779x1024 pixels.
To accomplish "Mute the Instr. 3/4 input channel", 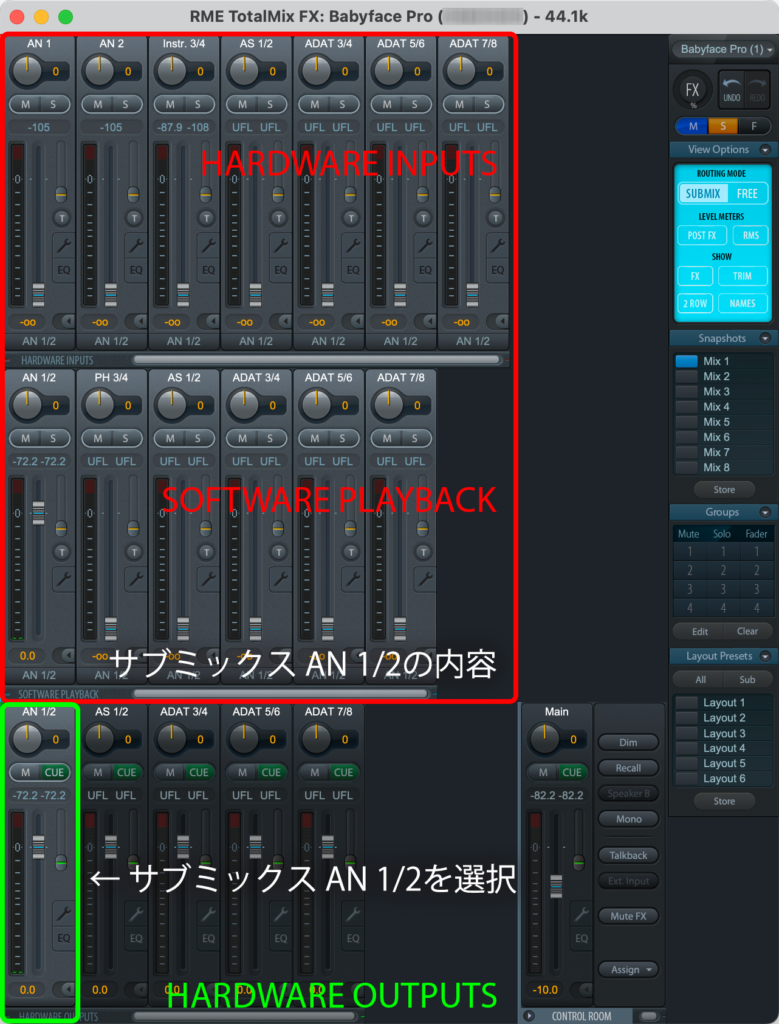I will [x=170, y=104].
